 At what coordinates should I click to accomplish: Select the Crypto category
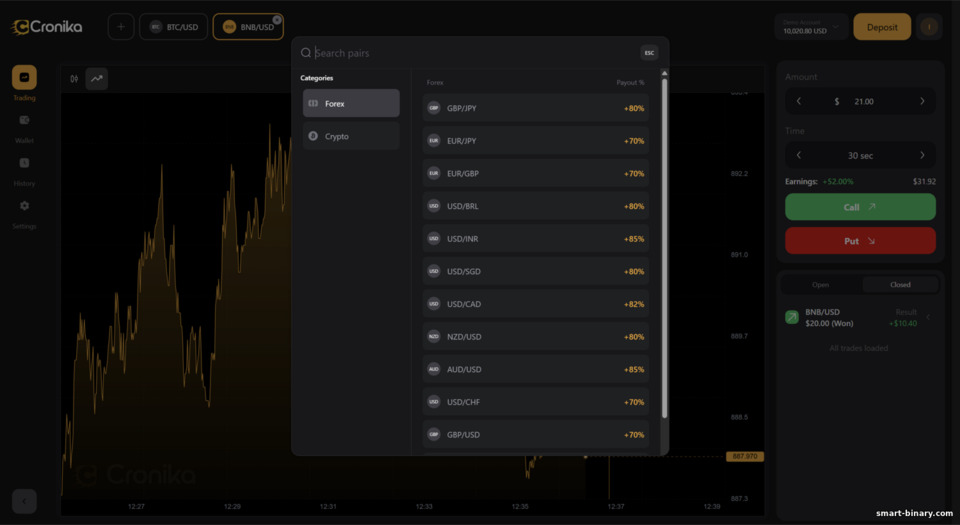tap(351, 136)
